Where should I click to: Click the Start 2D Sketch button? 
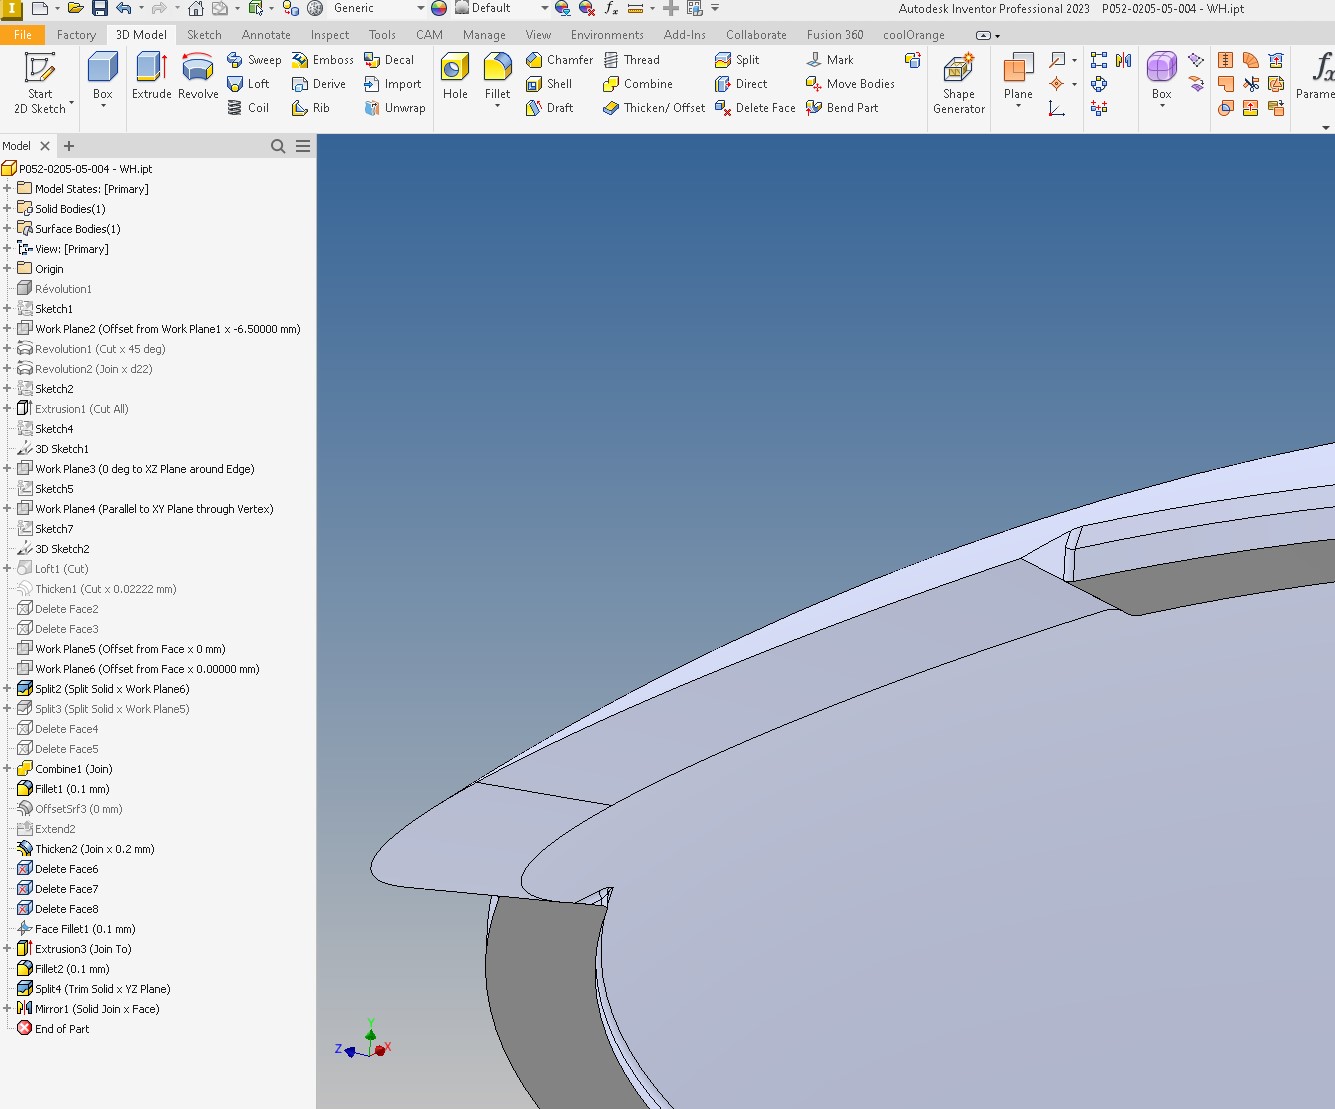coord(38,80)
